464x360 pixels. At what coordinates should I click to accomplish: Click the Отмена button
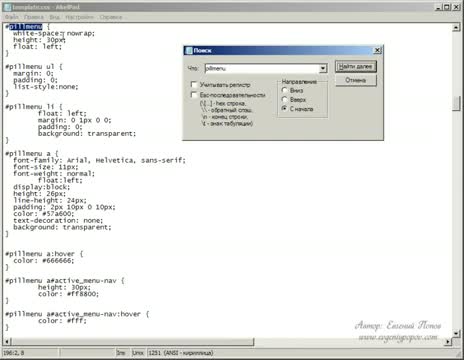point(356,80)
